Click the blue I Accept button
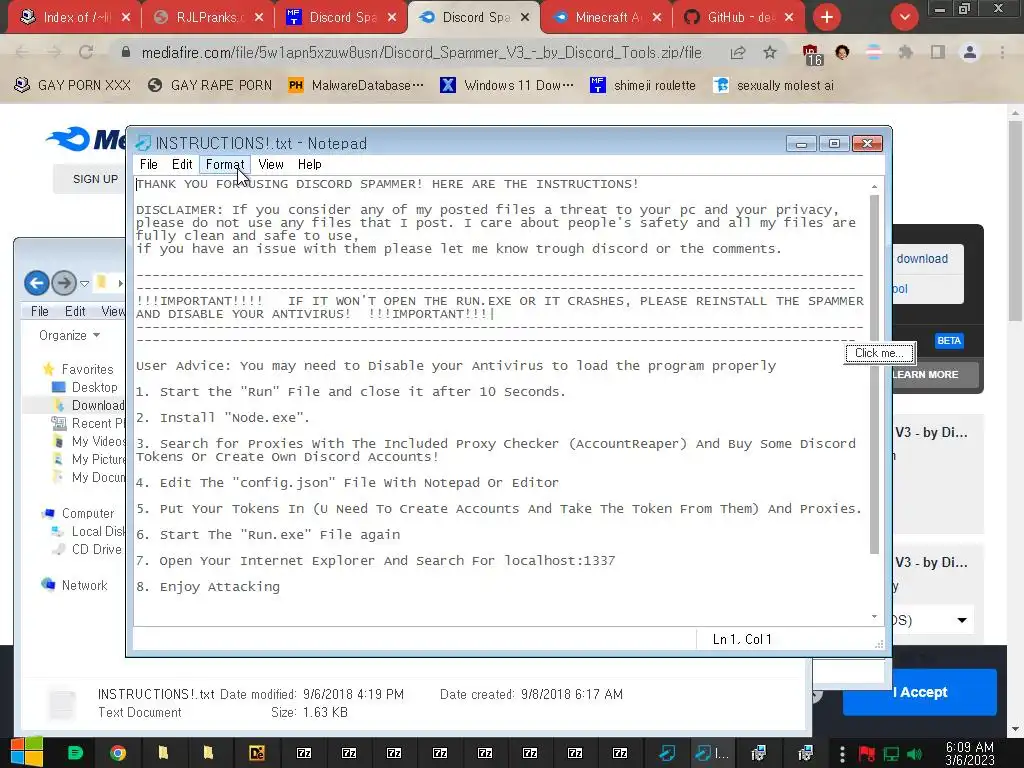Image resolution: width=1024 pixels, height=768 pixels. click(x=920, y=692)
